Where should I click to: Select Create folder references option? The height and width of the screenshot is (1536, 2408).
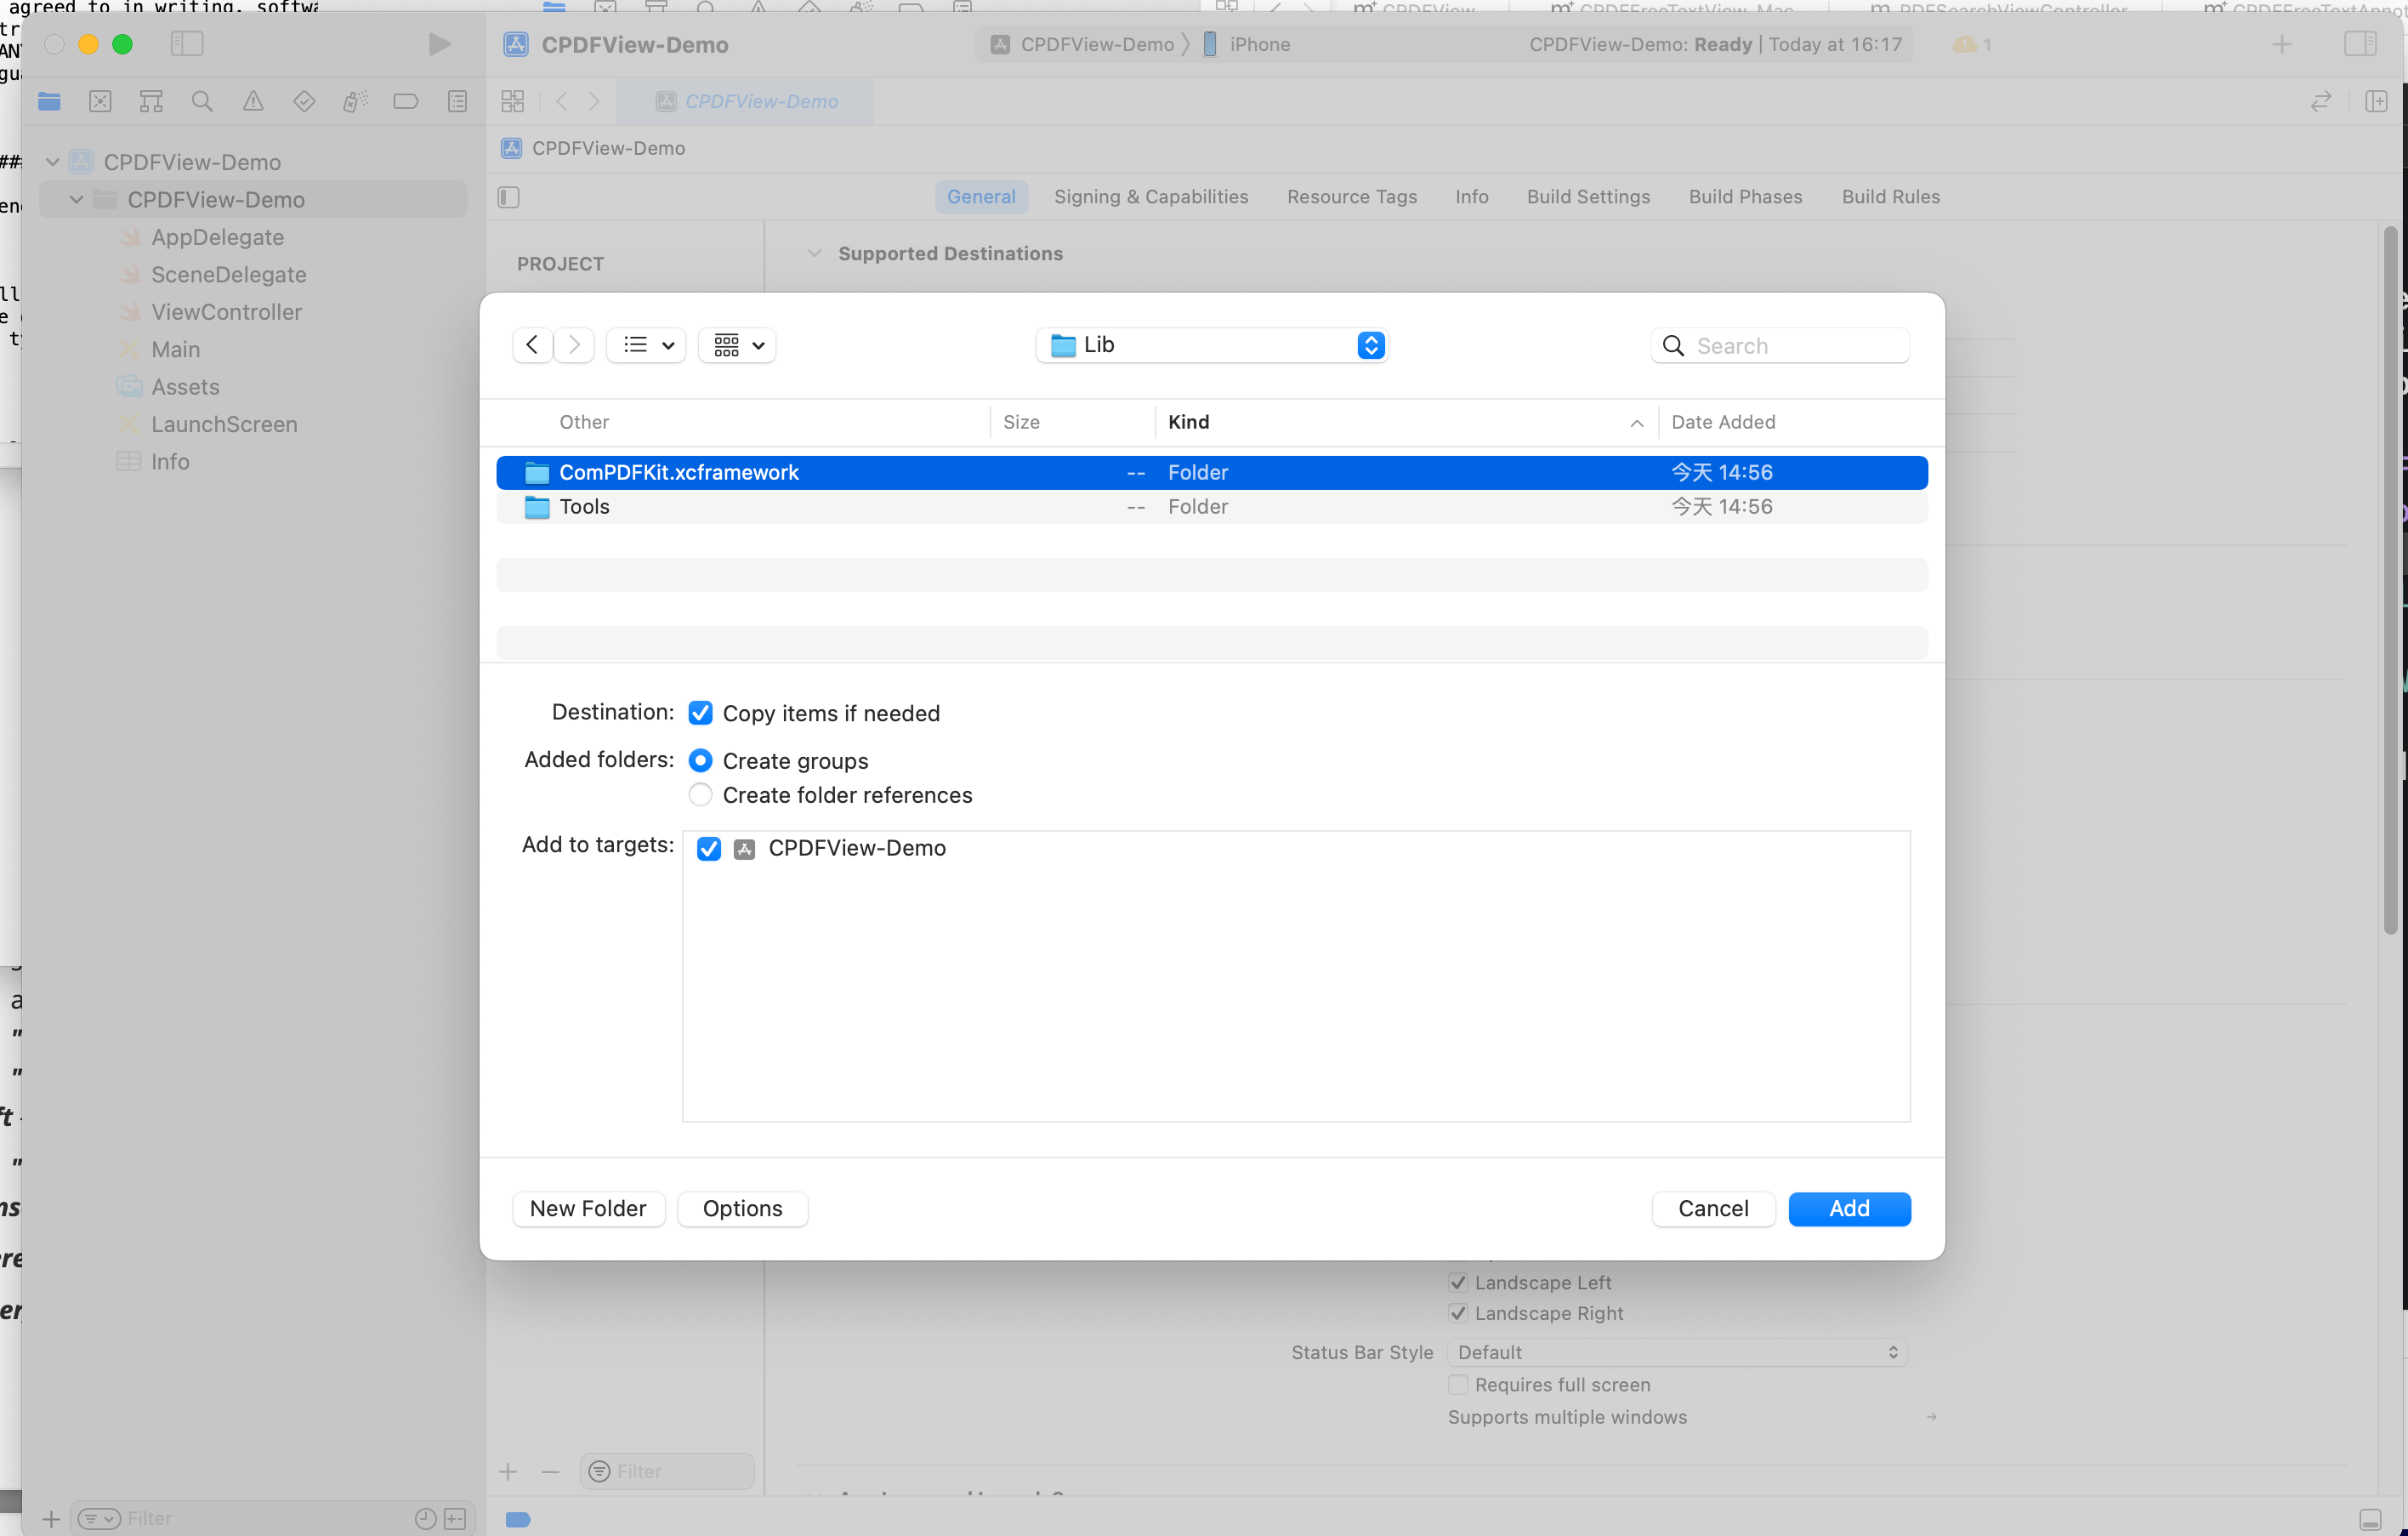(700, 795)
